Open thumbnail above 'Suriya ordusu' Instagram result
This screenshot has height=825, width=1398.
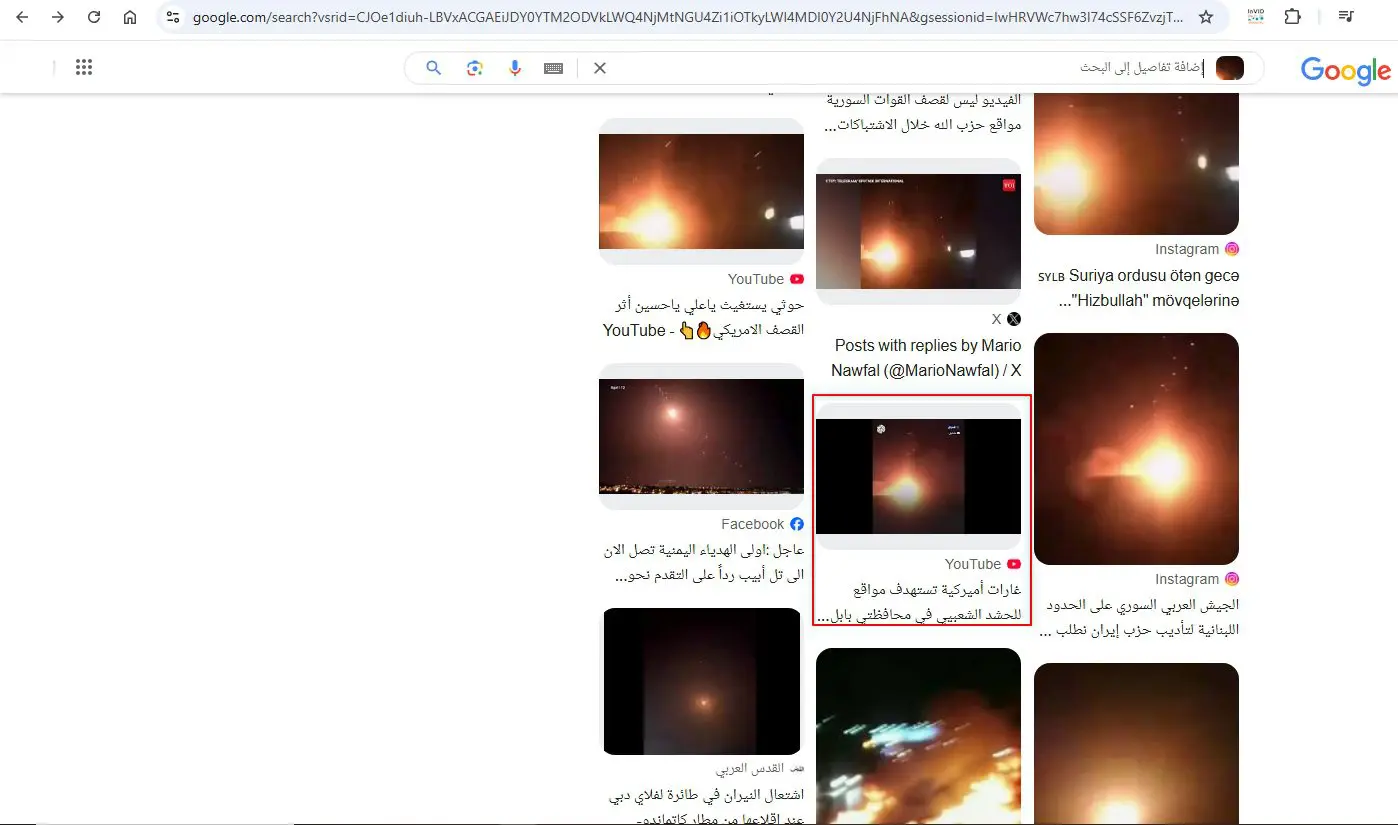pyautogui.click(x=1136, y=163)
